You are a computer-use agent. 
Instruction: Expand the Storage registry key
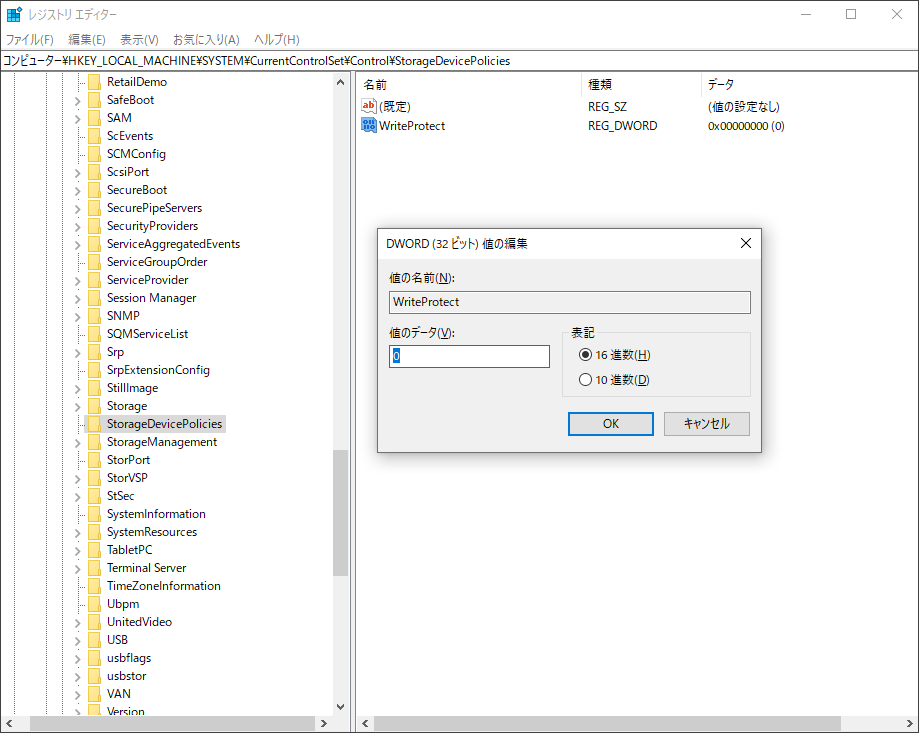pos(78,405)
